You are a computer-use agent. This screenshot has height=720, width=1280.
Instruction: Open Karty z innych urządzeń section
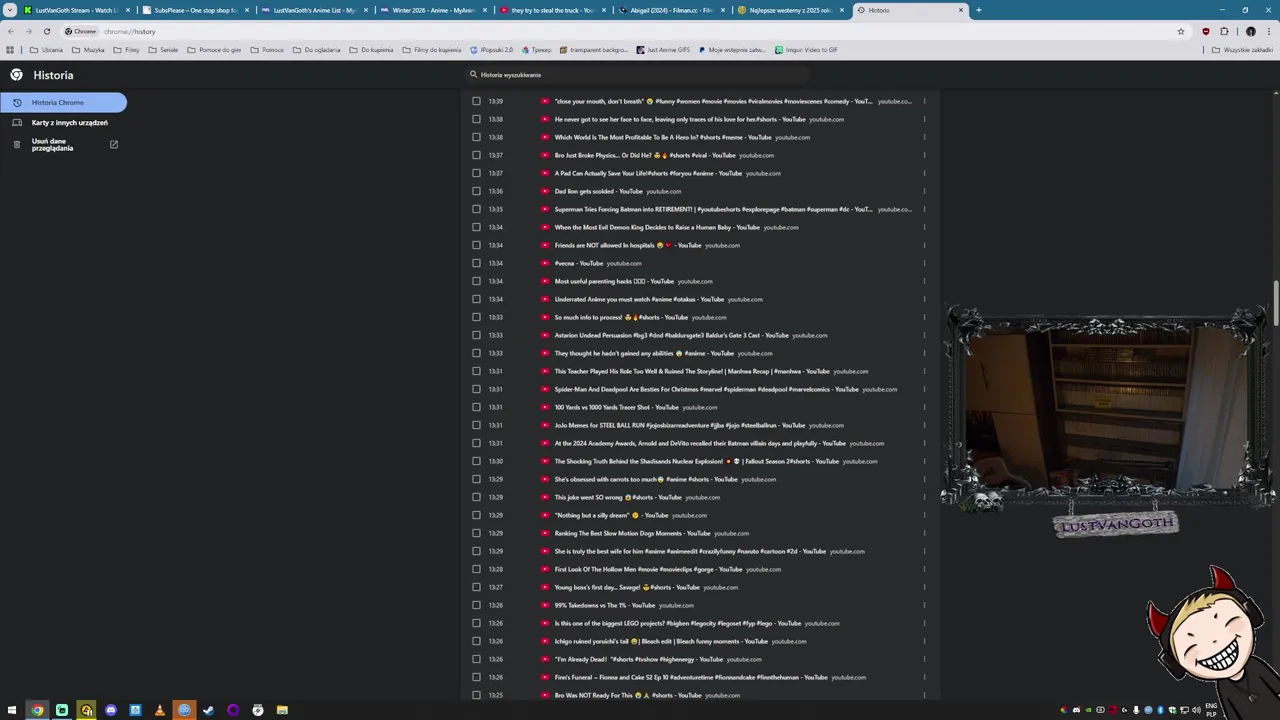pos(63,122)
